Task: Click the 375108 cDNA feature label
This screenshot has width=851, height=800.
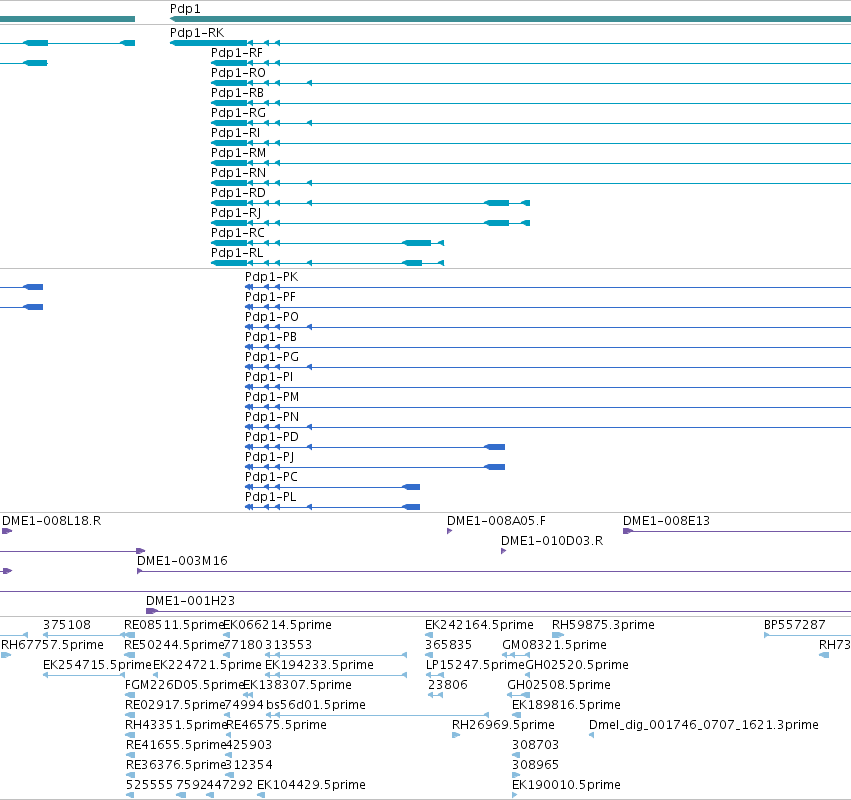Action: tap(67, 625)
